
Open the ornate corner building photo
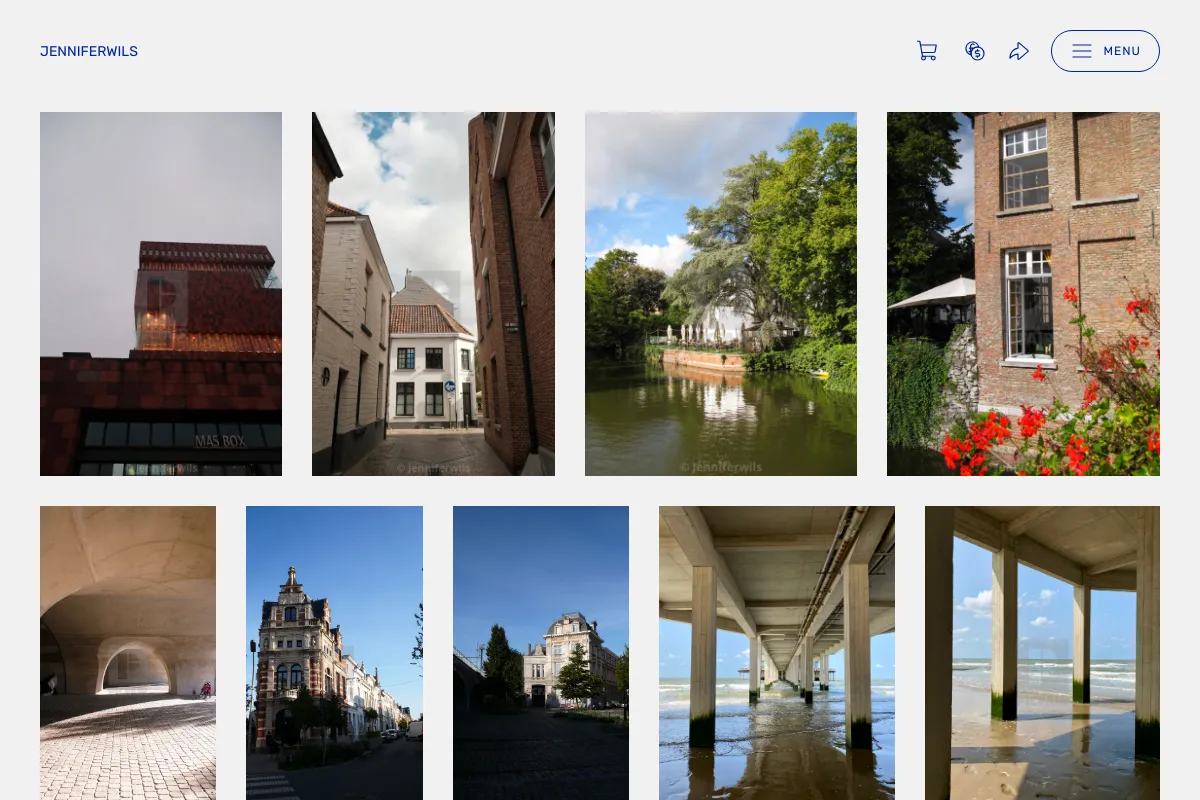pyautogui.click(x=334, y=653)
